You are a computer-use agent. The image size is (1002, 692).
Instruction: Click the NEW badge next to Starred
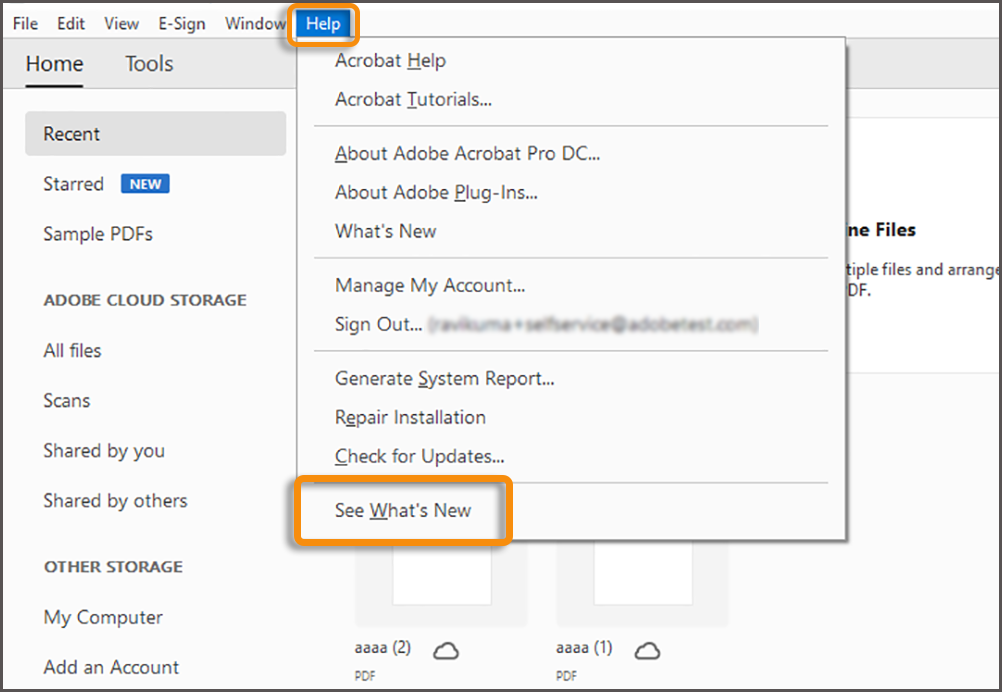tap(144, 184)
